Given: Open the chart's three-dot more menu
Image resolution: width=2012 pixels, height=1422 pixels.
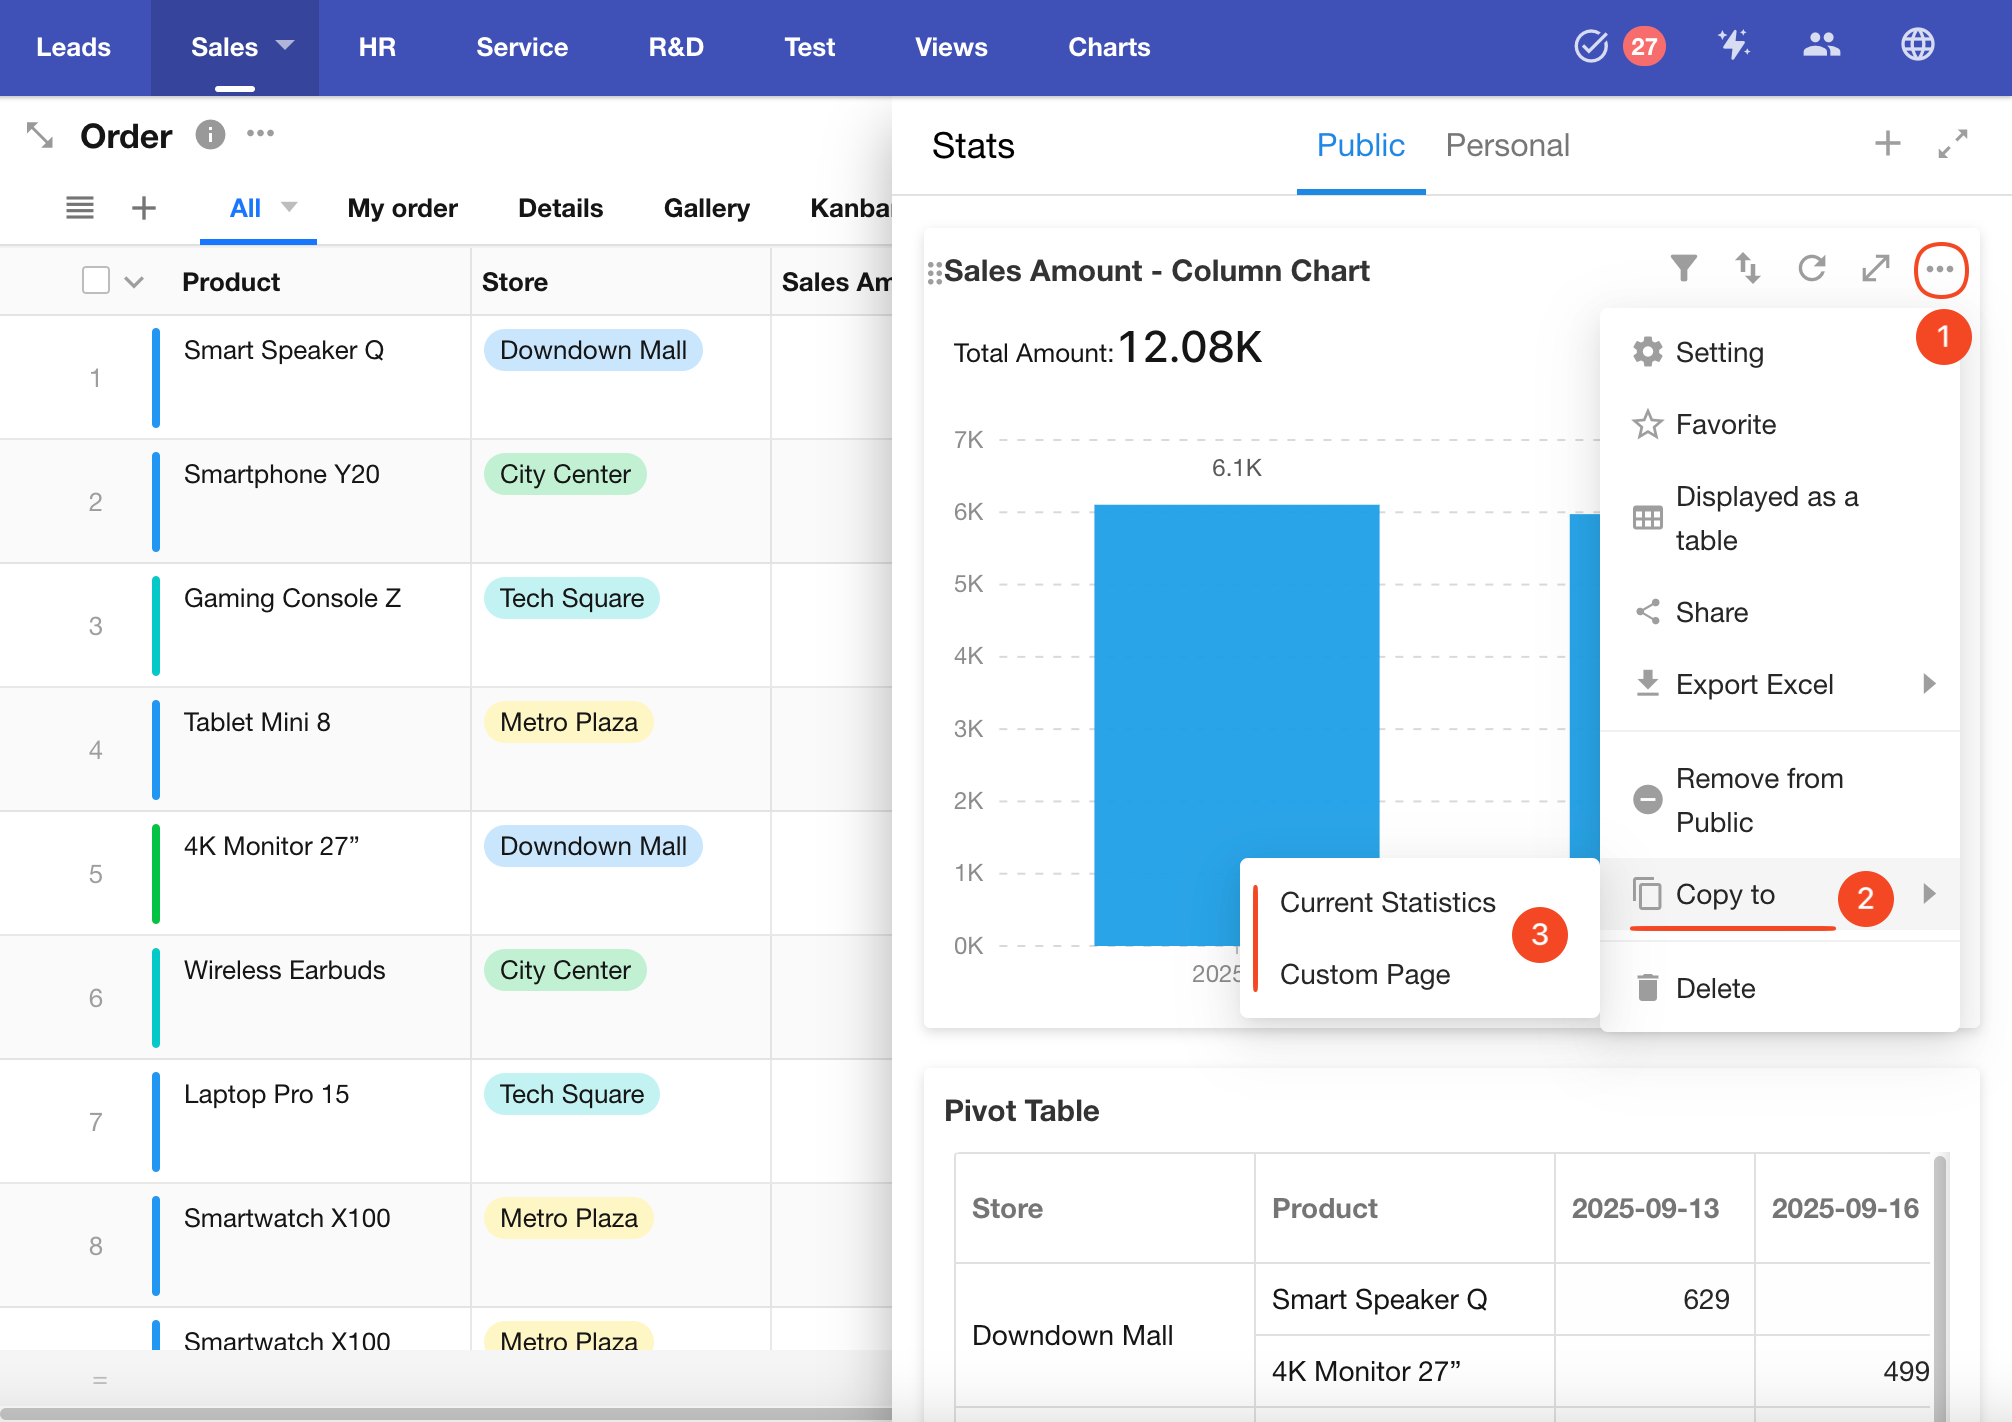Looking at the screenshot, I should coord(1940,269).
